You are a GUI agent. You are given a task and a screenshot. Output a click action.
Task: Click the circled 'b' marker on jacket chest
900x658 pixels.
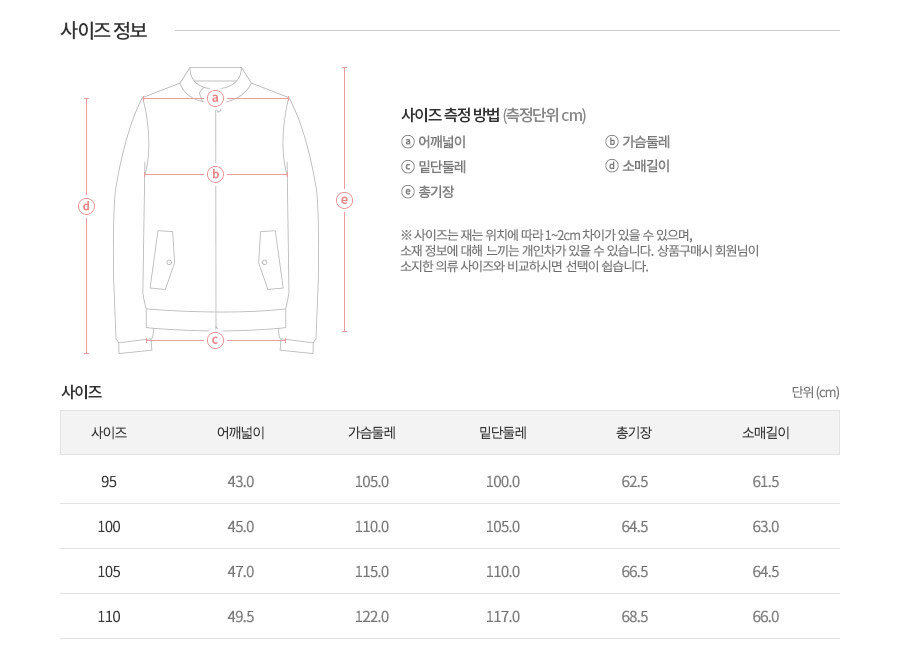[215, 174]
